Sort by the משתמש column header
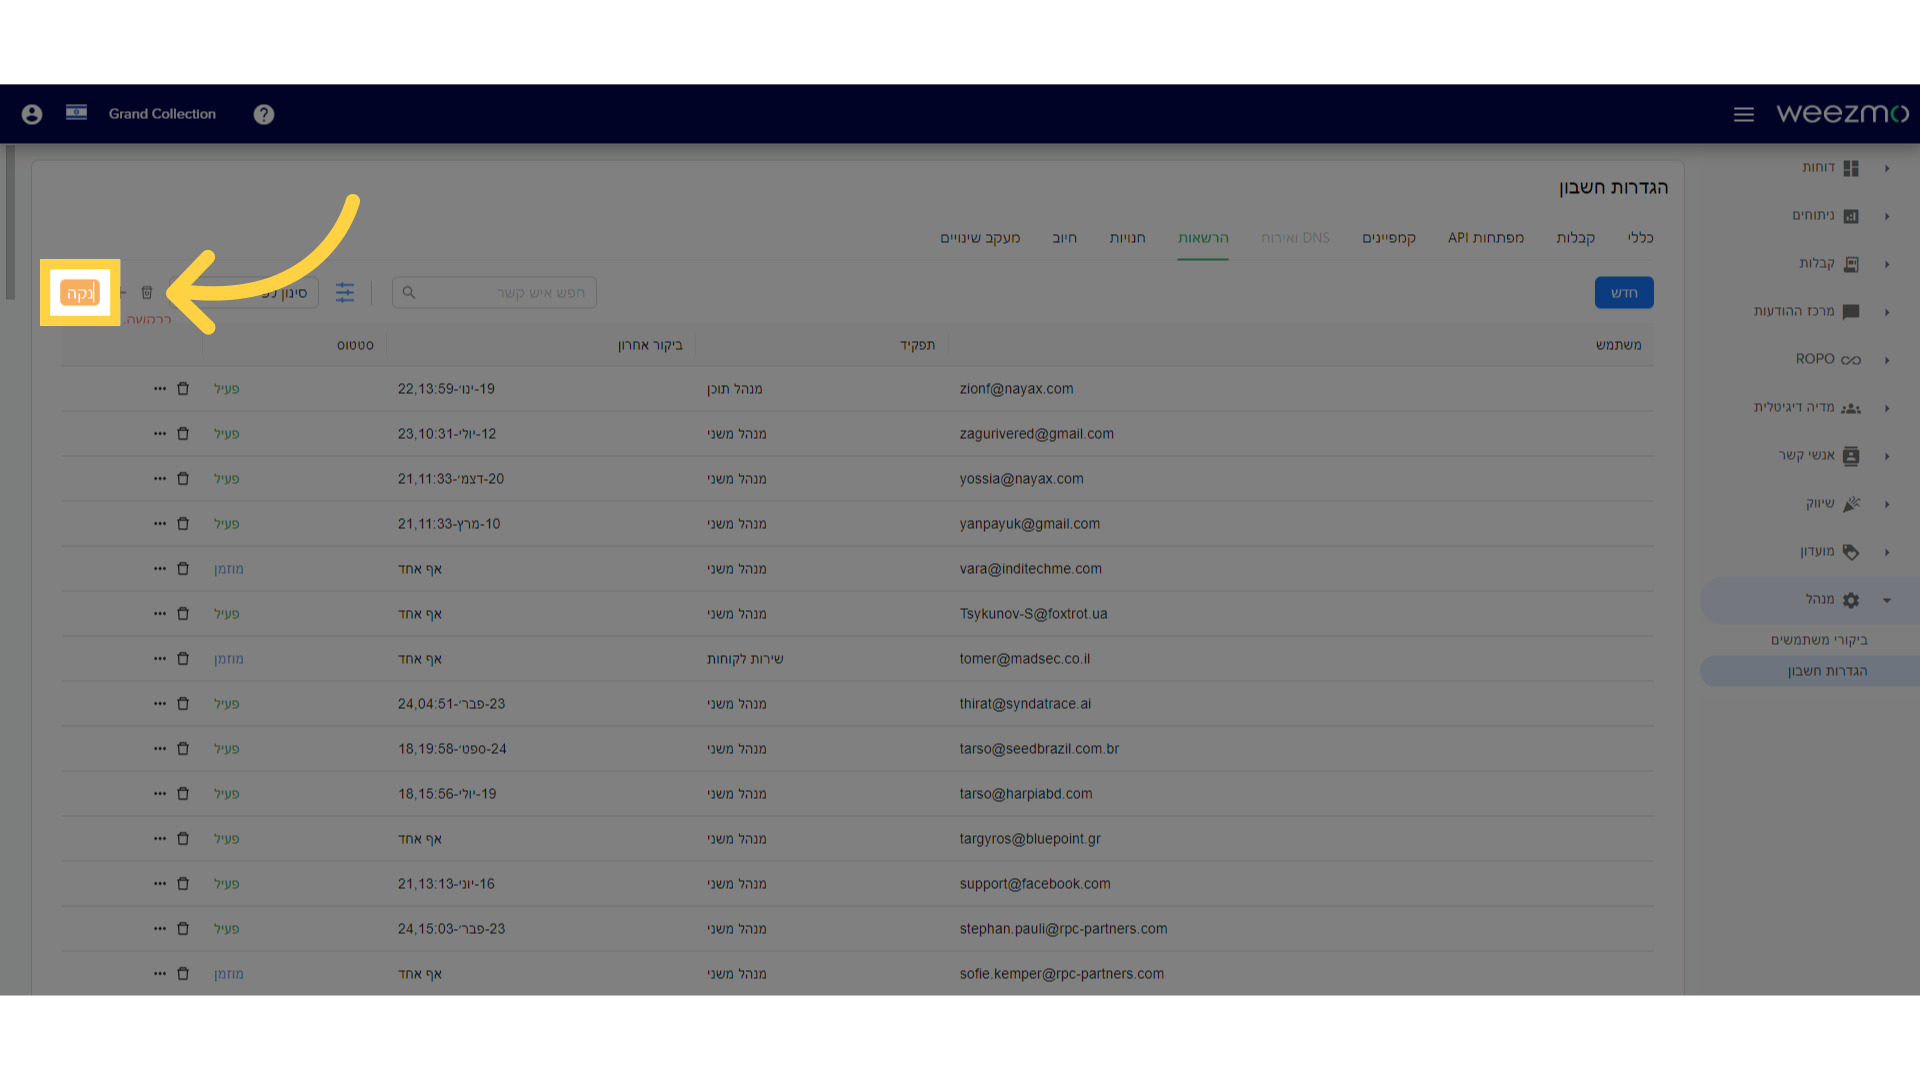Screen dimensions: 1920x1080 tap(1618, 345)
